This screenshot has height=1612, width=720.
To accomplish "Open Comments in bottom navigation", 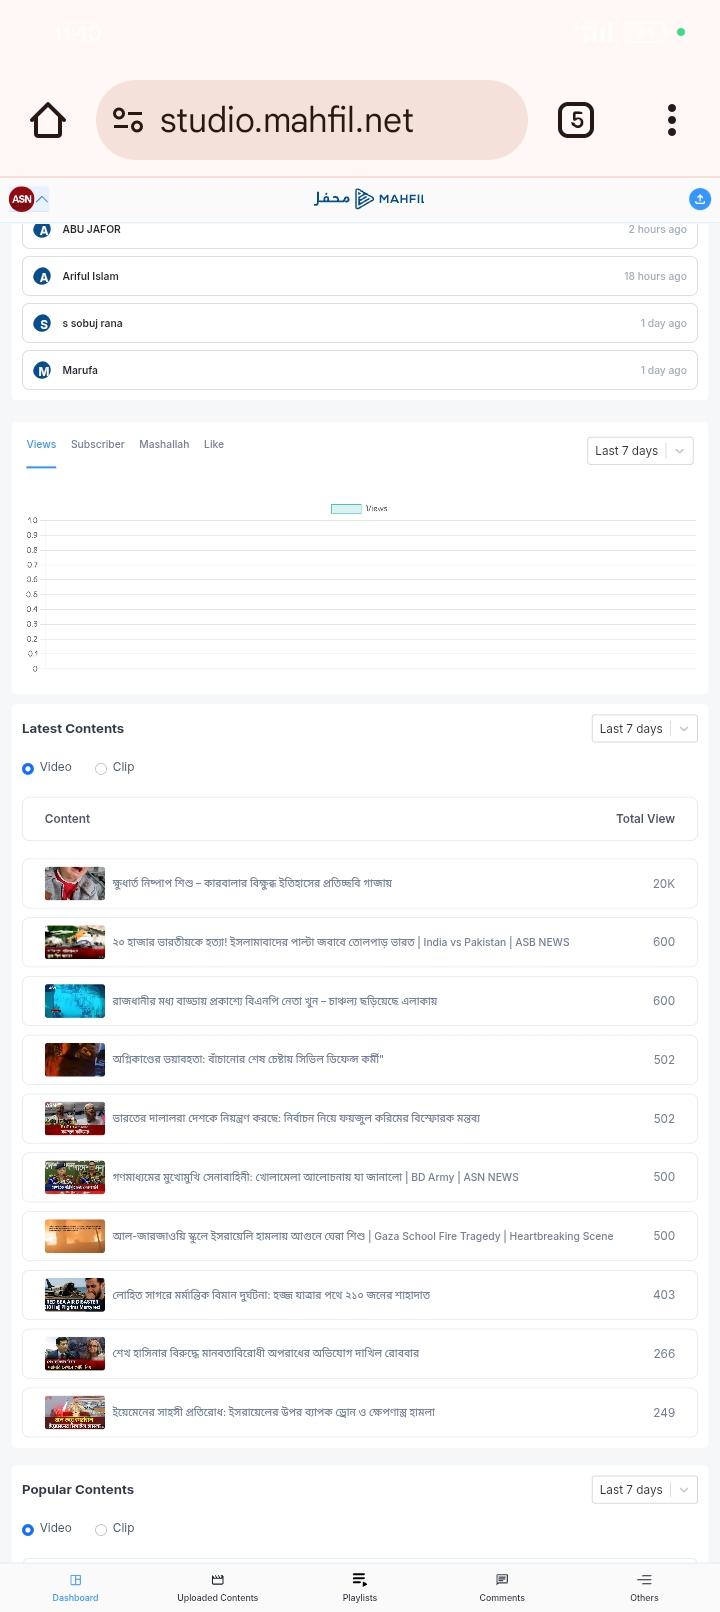I will click(502, 1587).
